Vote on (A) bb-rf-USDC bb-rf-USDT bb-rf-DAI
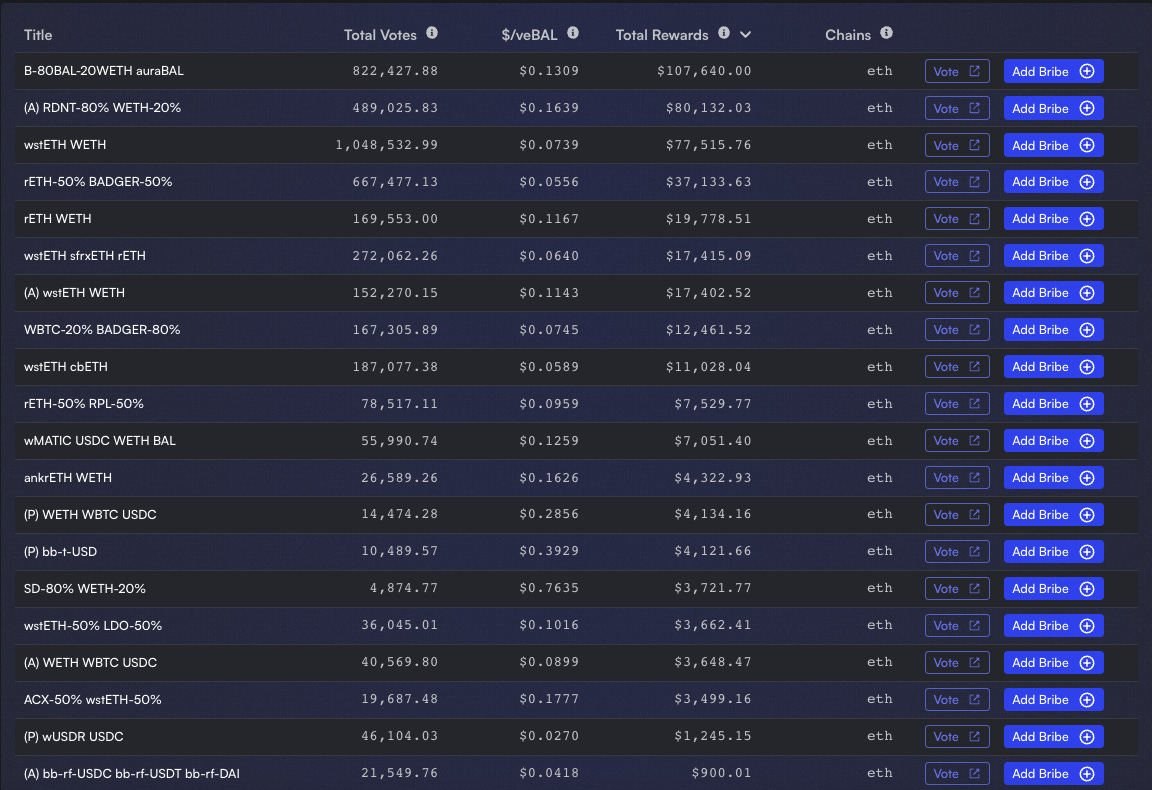The height and width of the screenshot is (790, 1152). click(957, 773)
